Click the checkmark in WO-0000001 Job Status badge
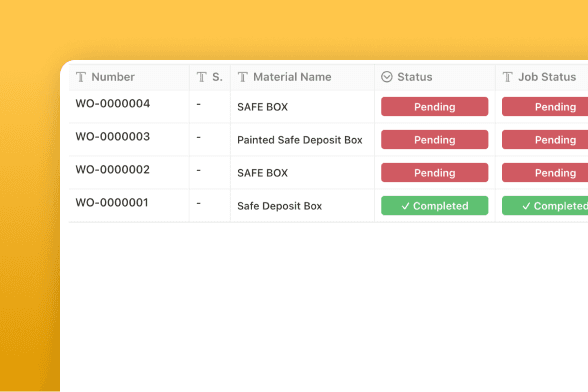 click(526, 206)
